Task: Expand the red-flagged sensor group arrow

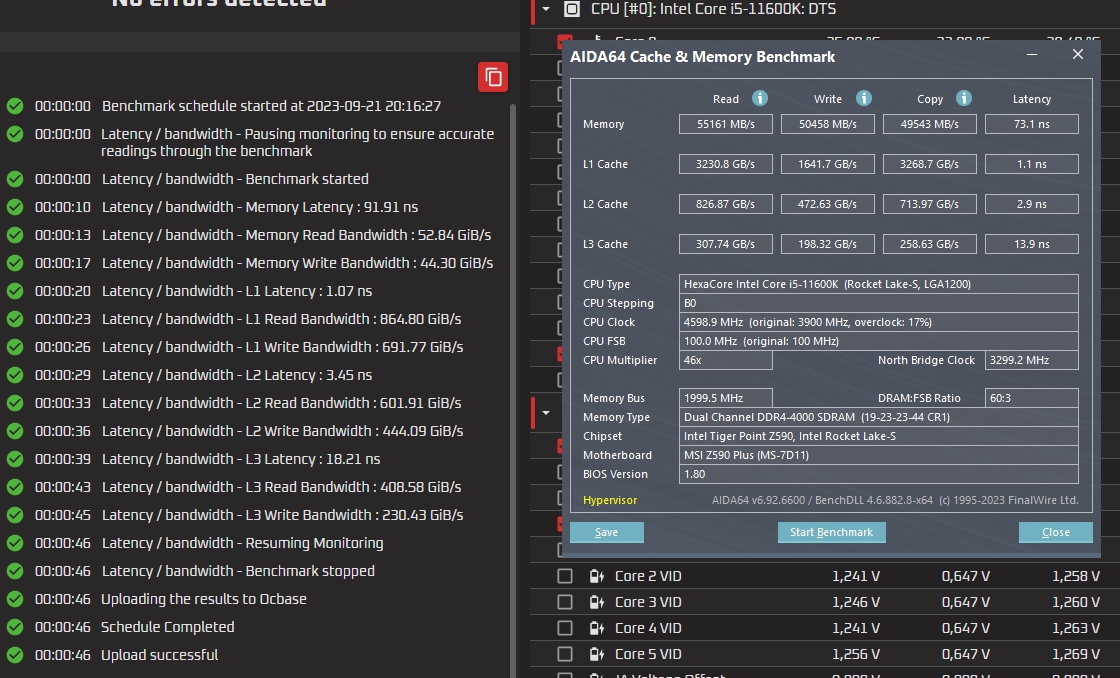Action: click(x=545, y=412)
